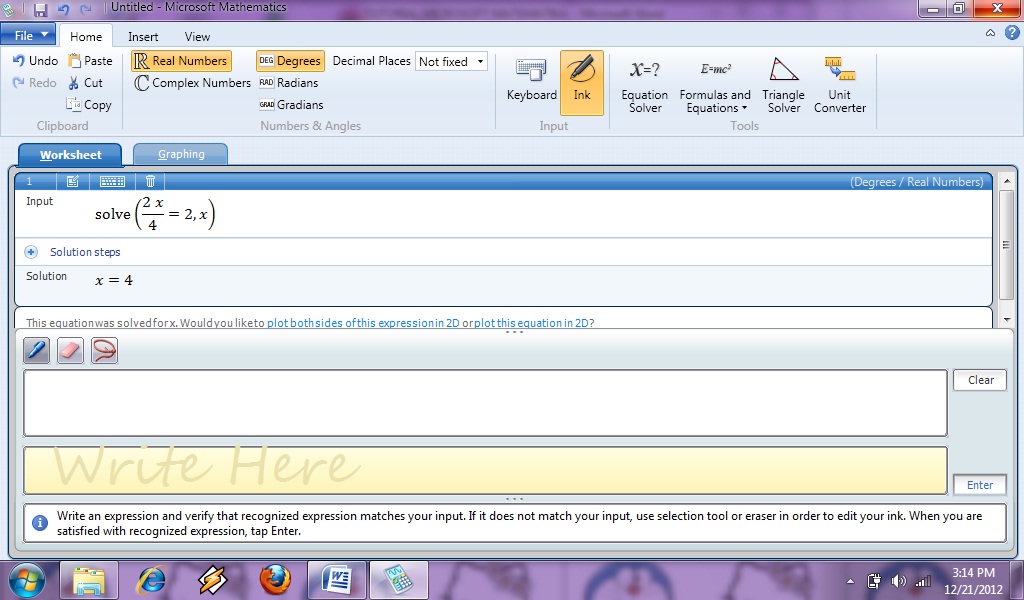Click the Clear button
The height and width of the screenshot is (600, 1024).
(980, 380)
